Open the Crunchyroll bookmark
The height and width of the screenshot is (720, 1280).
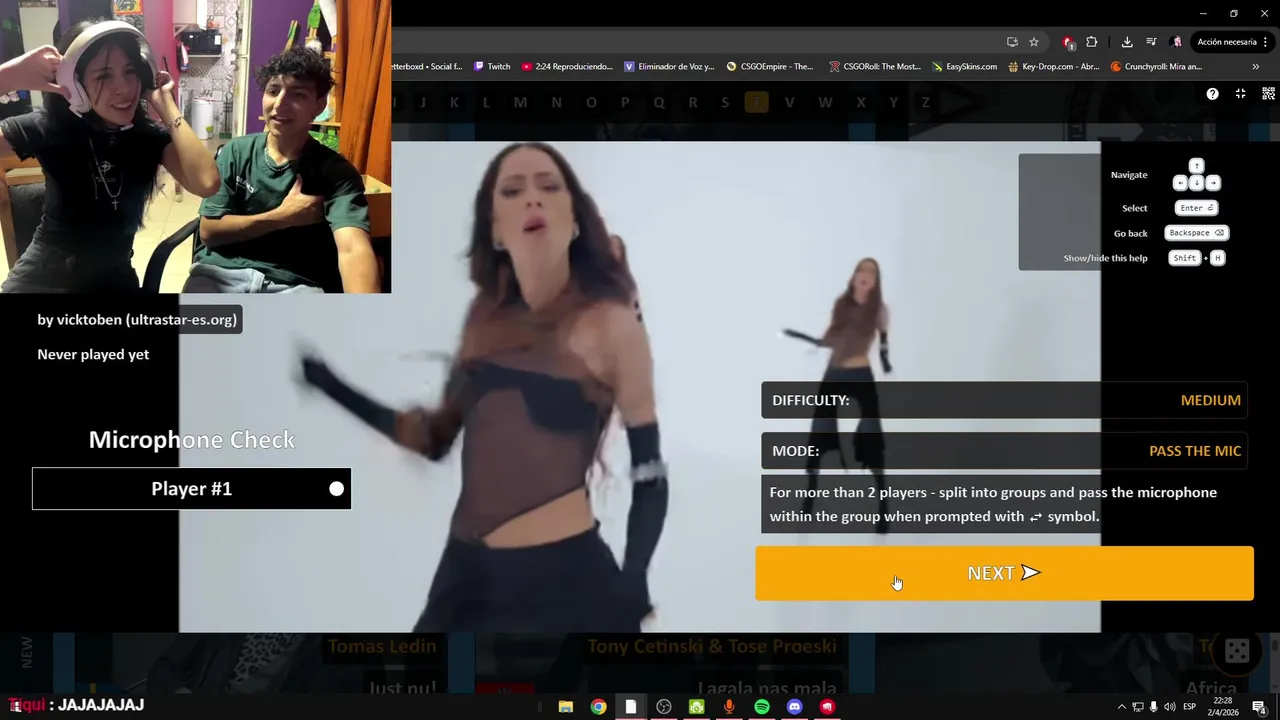click(x=1157, y=67)
